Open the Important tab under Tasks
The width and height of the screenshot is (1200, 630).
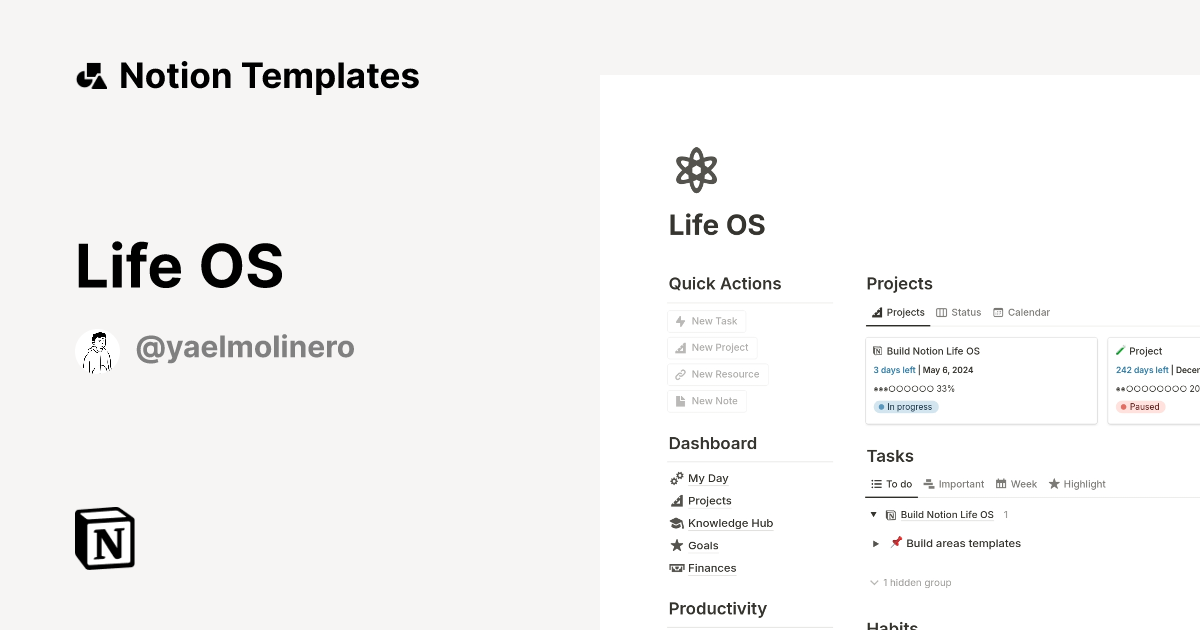pos(953,484)
